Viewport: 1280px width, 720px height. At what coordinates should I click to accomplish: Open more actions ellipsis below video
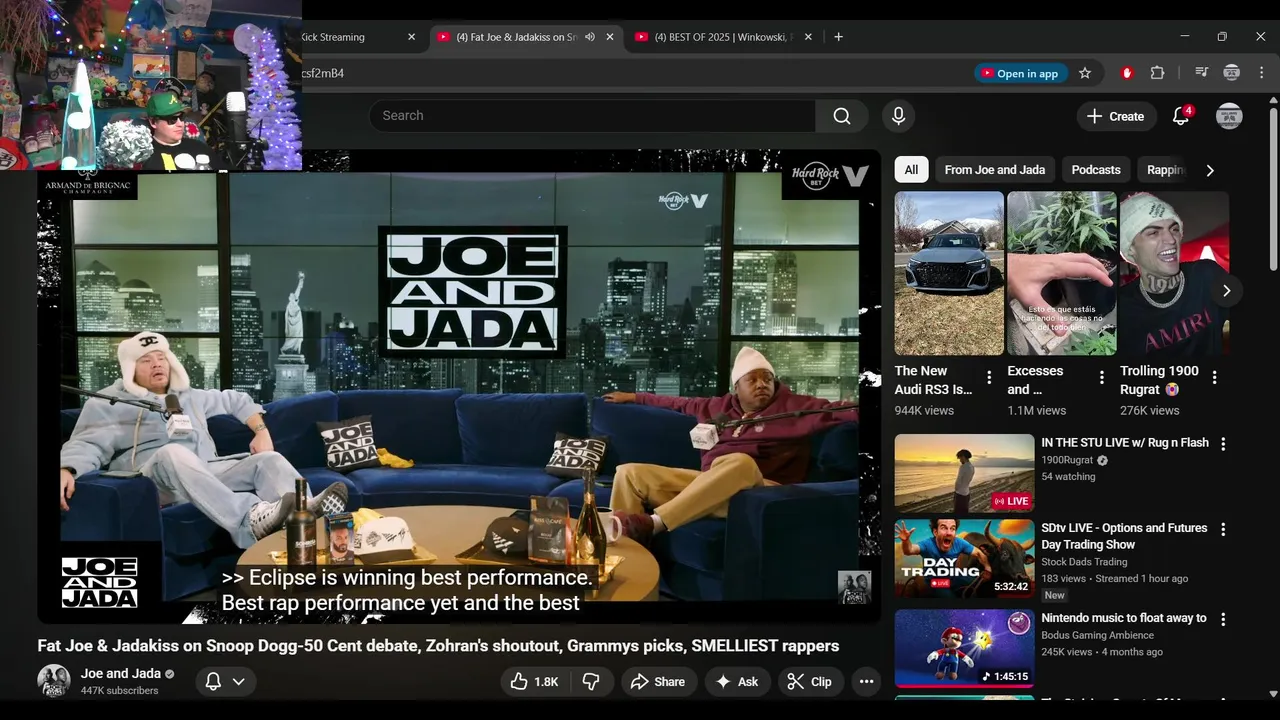866,682
